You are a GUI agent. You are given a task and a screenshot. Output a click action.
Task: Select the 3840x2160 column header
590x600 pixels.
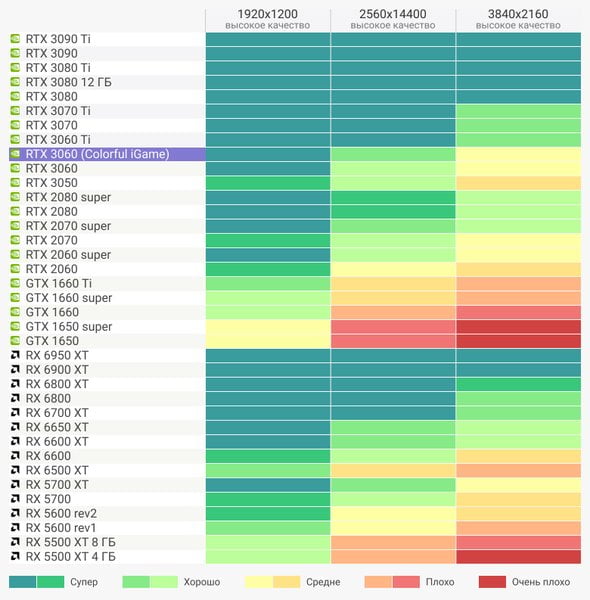[518, 19]
